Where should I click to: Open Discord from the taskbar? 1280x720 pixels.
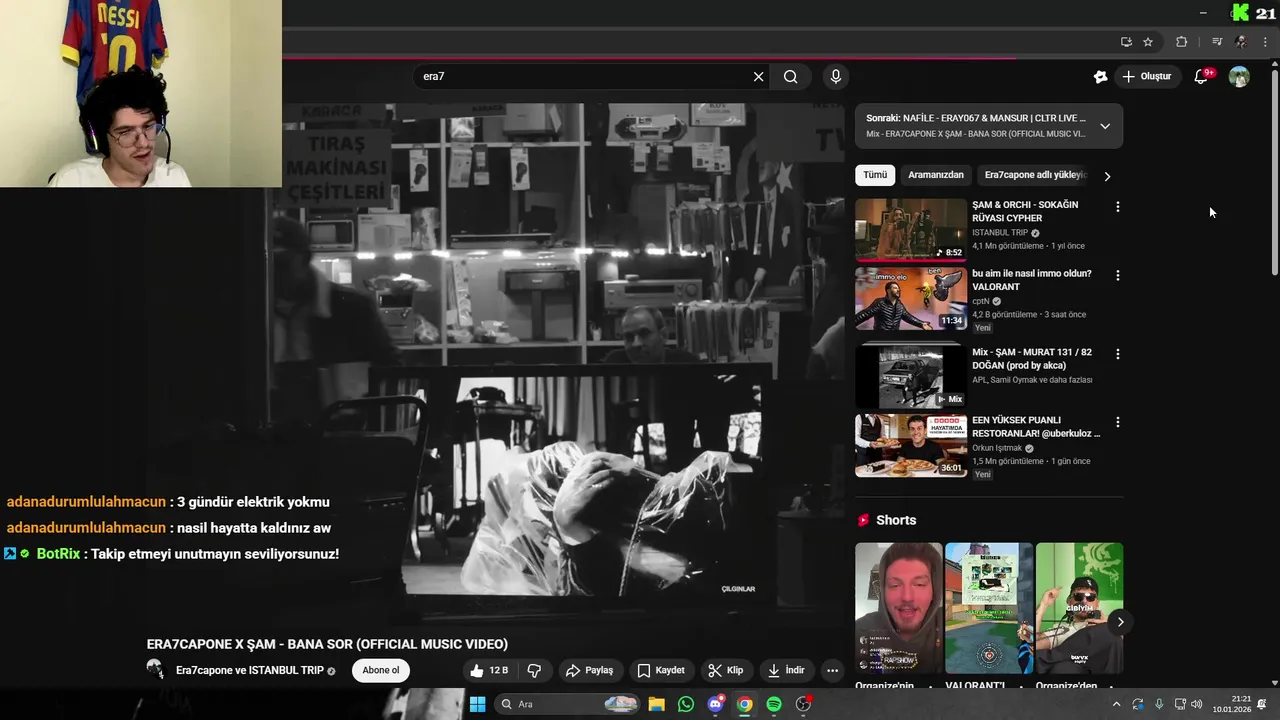(715, 704)
